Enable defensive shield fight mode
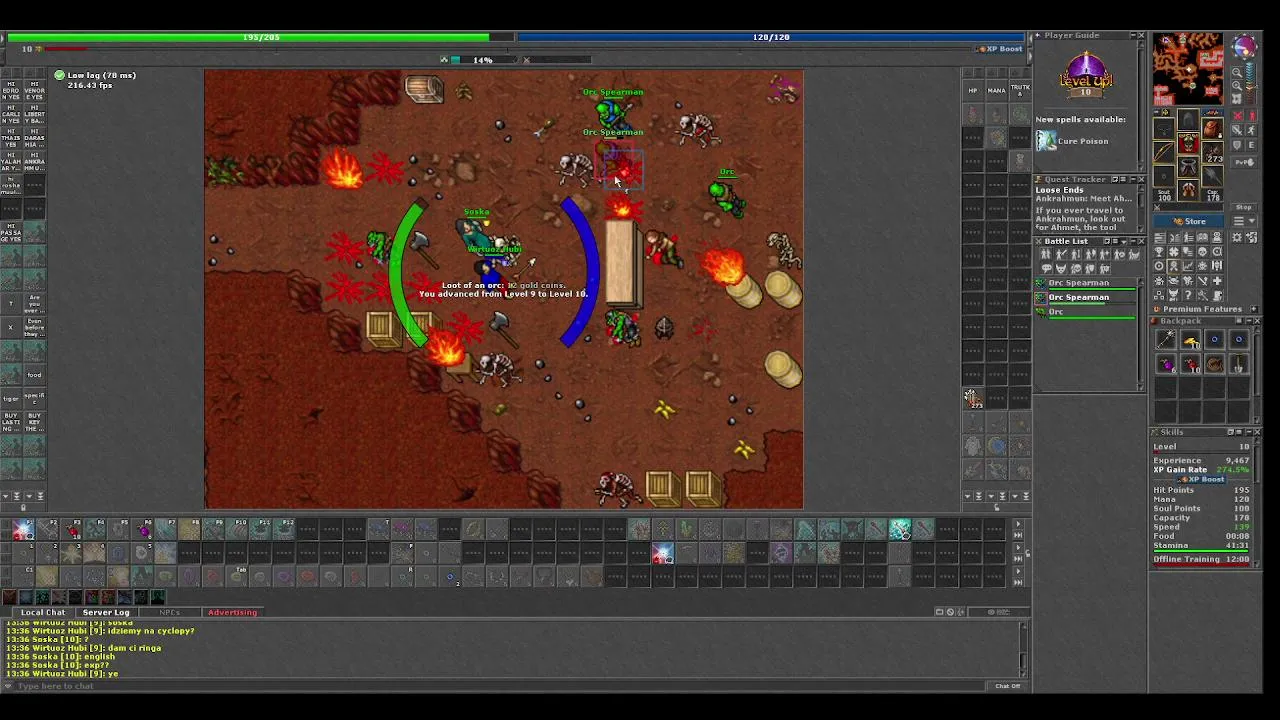Viewport: 1280px width, 720px height. coord(1237,145)
